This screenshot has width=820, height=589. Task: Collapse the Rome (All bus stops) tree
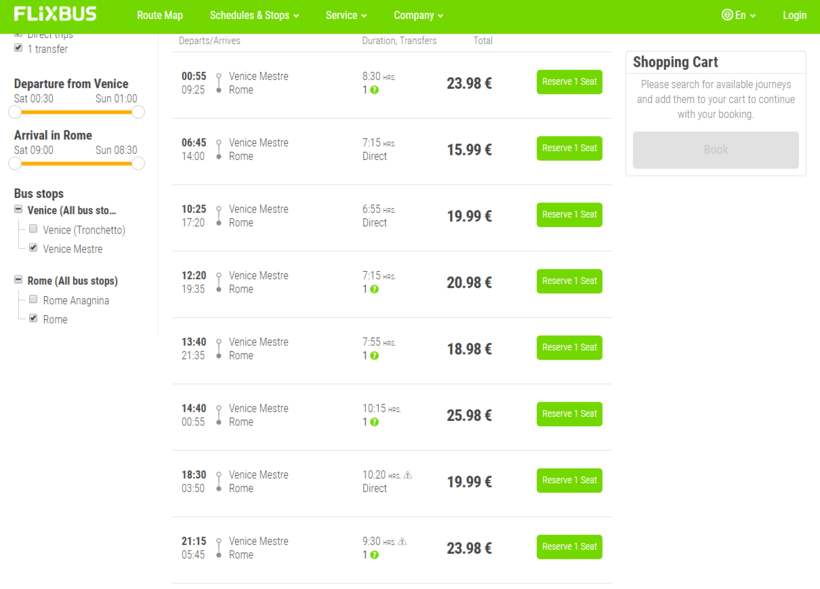[x=18, y=281]
